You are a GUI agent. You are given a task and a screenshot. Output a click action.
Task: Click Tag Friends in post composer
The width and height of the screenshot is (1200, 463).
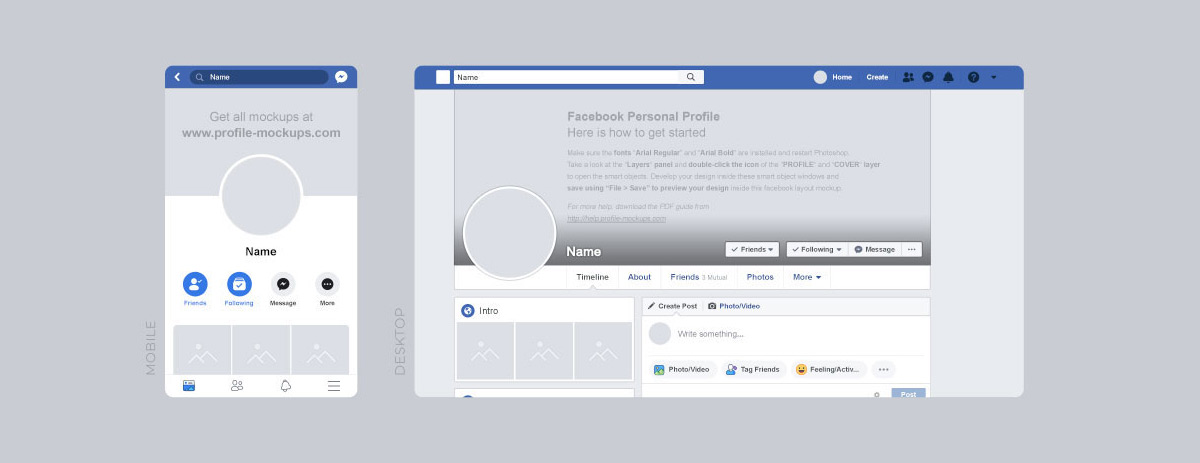pyautogui.click(x=753, y=369)
